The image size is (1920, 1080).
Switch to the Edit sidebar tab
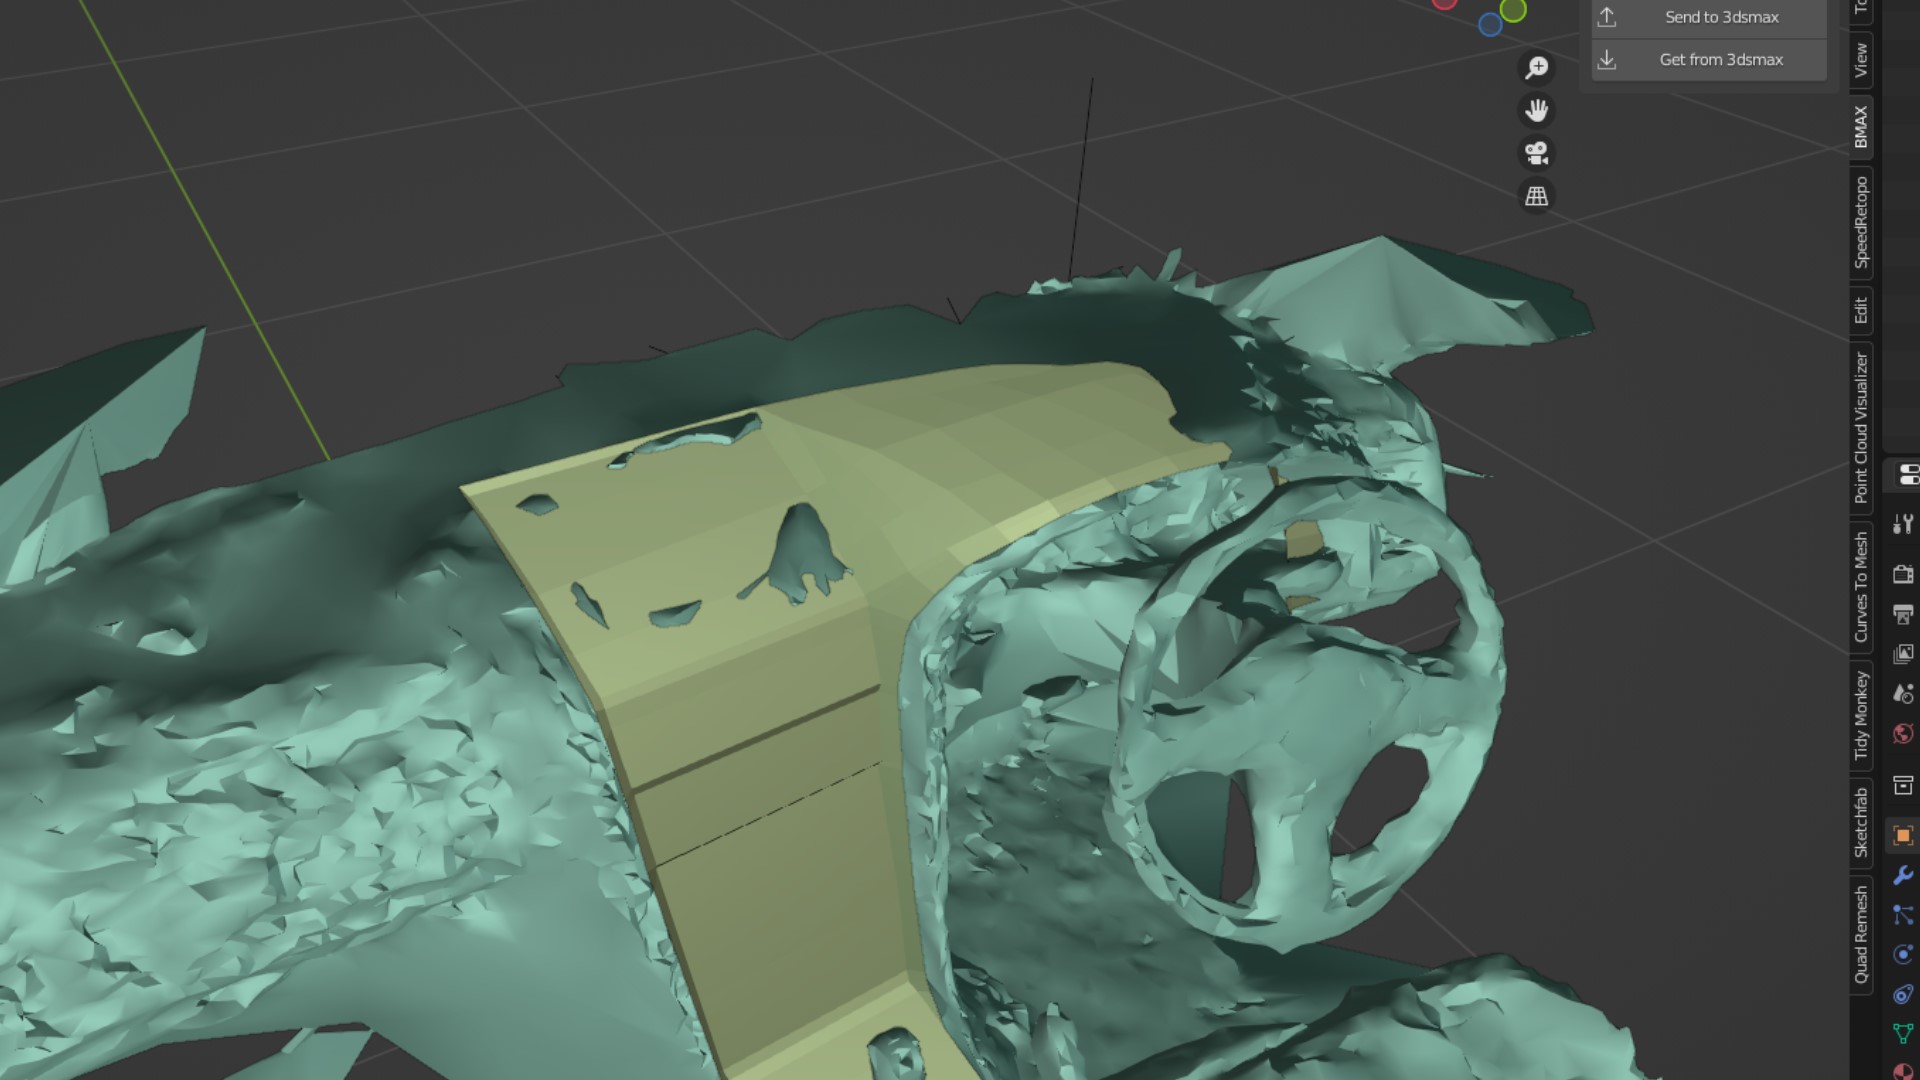coord(1861,310)
